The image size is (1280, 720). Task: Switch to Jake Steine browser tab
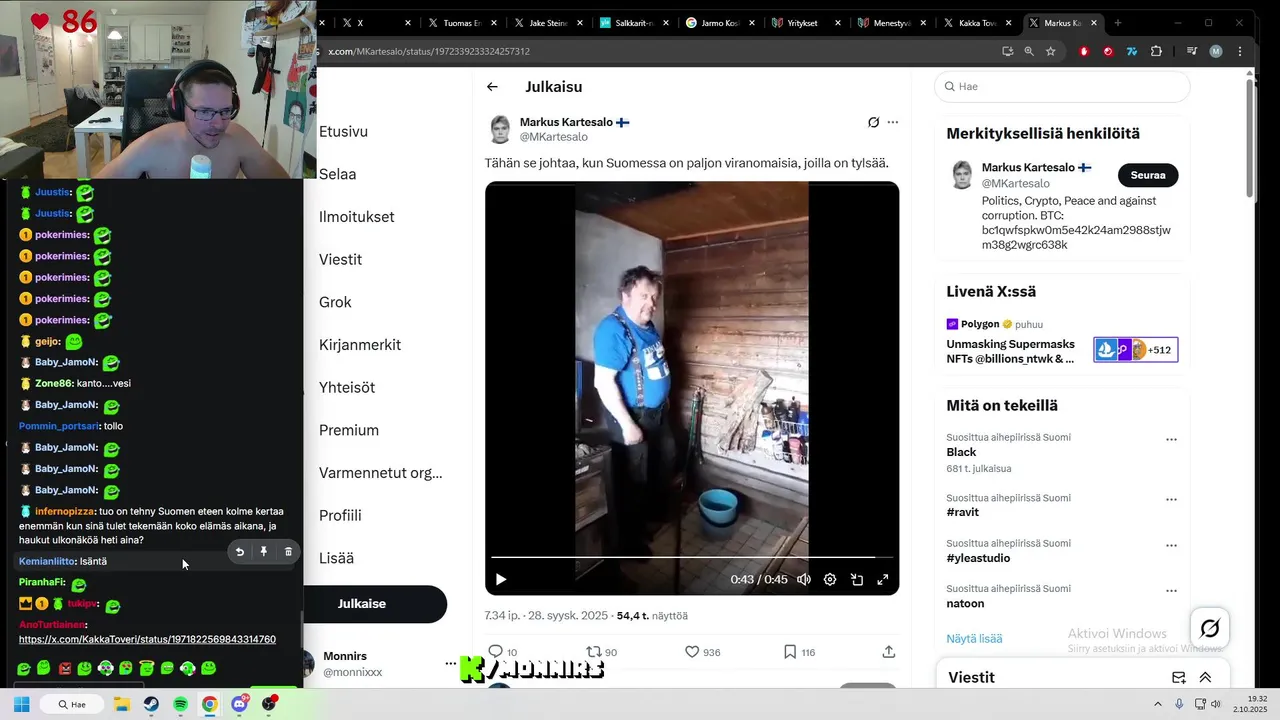tap(540, 22)
